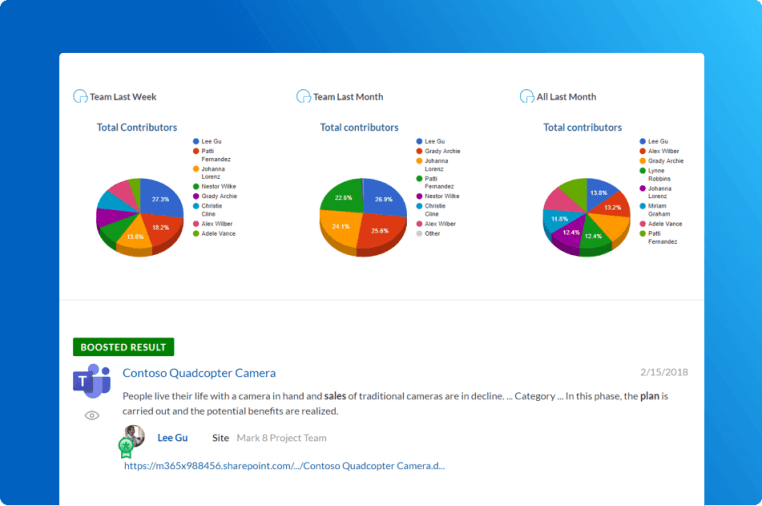Screen dimensions: 762x506
Task: Click the 27.3% slice in Team Last Week chart
Action: pos(158,199)
